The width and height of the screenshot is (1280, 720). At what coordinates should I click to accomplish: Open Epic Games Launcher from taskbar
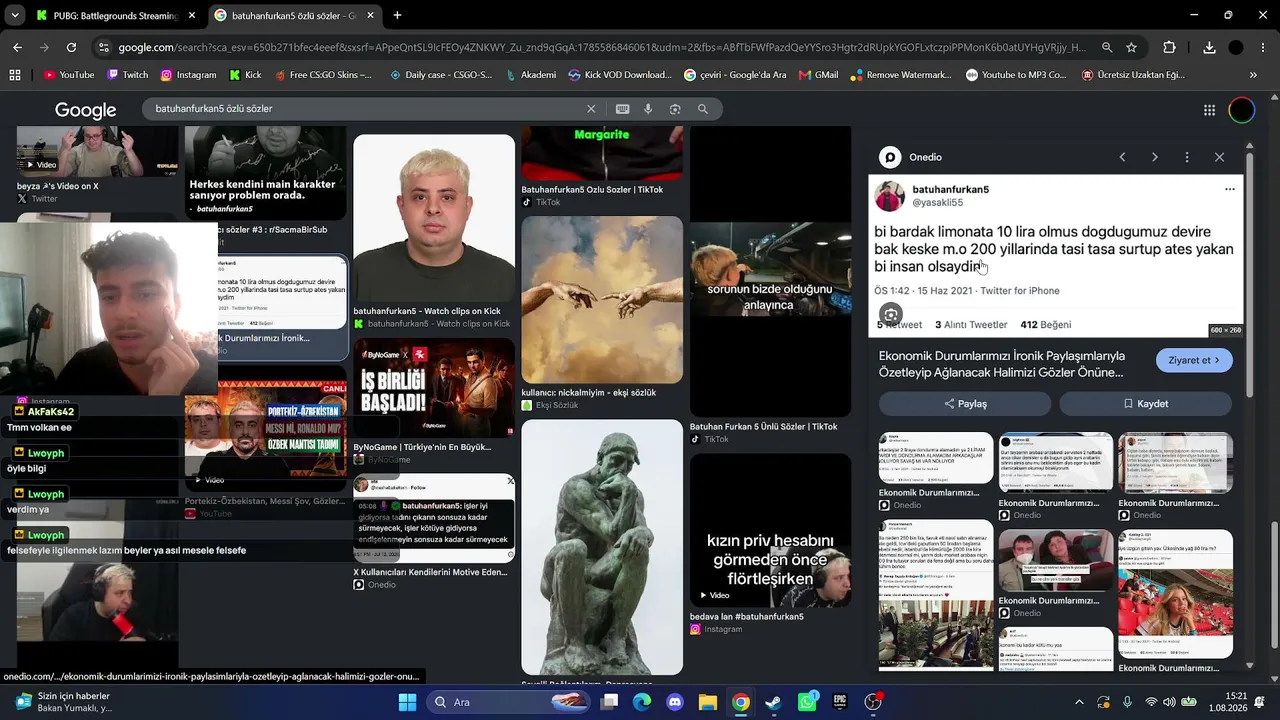[x=840, y=702]
